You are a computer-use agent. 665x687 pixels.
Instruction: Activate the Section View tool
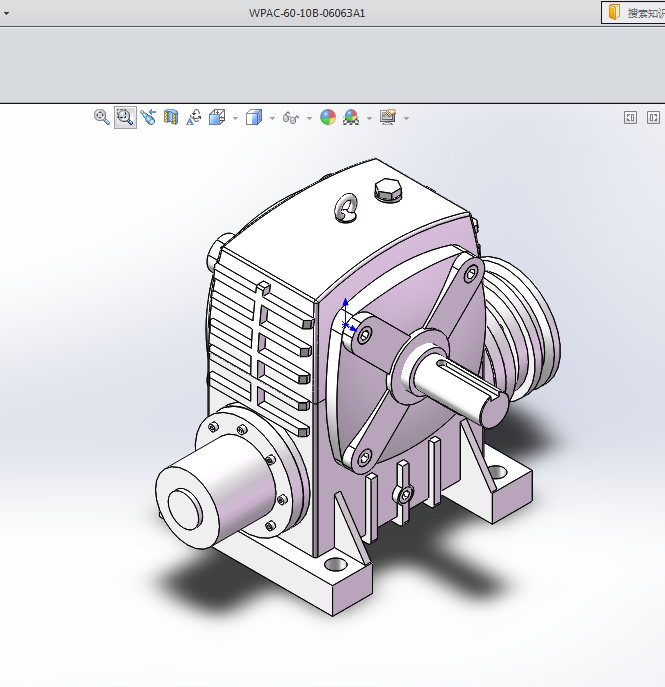coord(171,117)
